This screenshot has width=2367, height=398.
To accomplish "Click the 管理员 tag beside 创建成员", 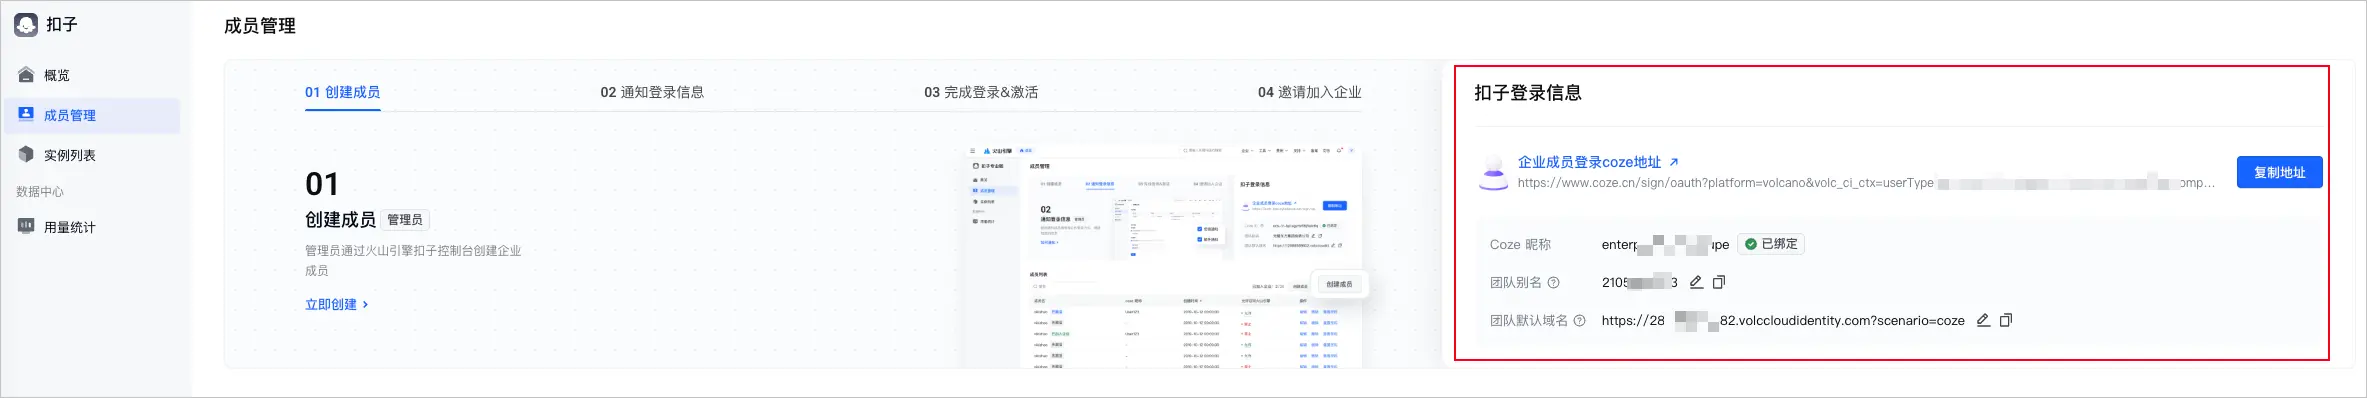I will pyautogui.click(x=405, y=220).
